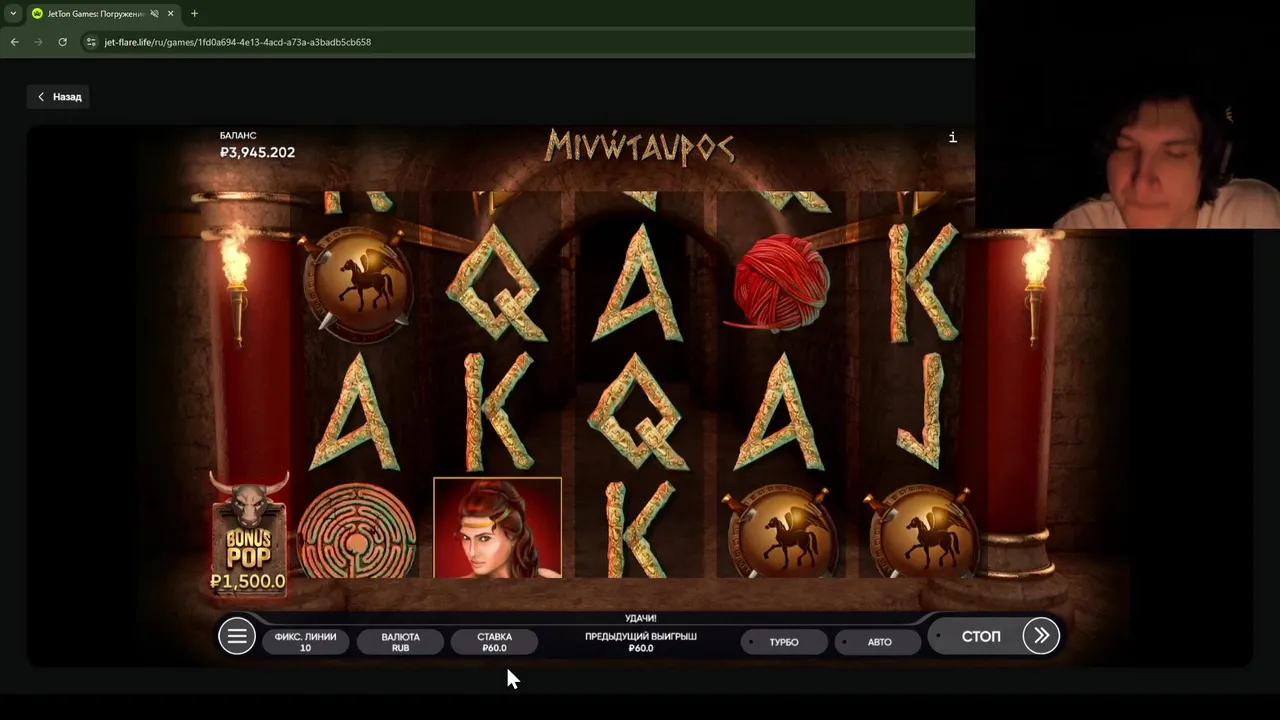Click the red-haired woman symbol

pos(497,528)
